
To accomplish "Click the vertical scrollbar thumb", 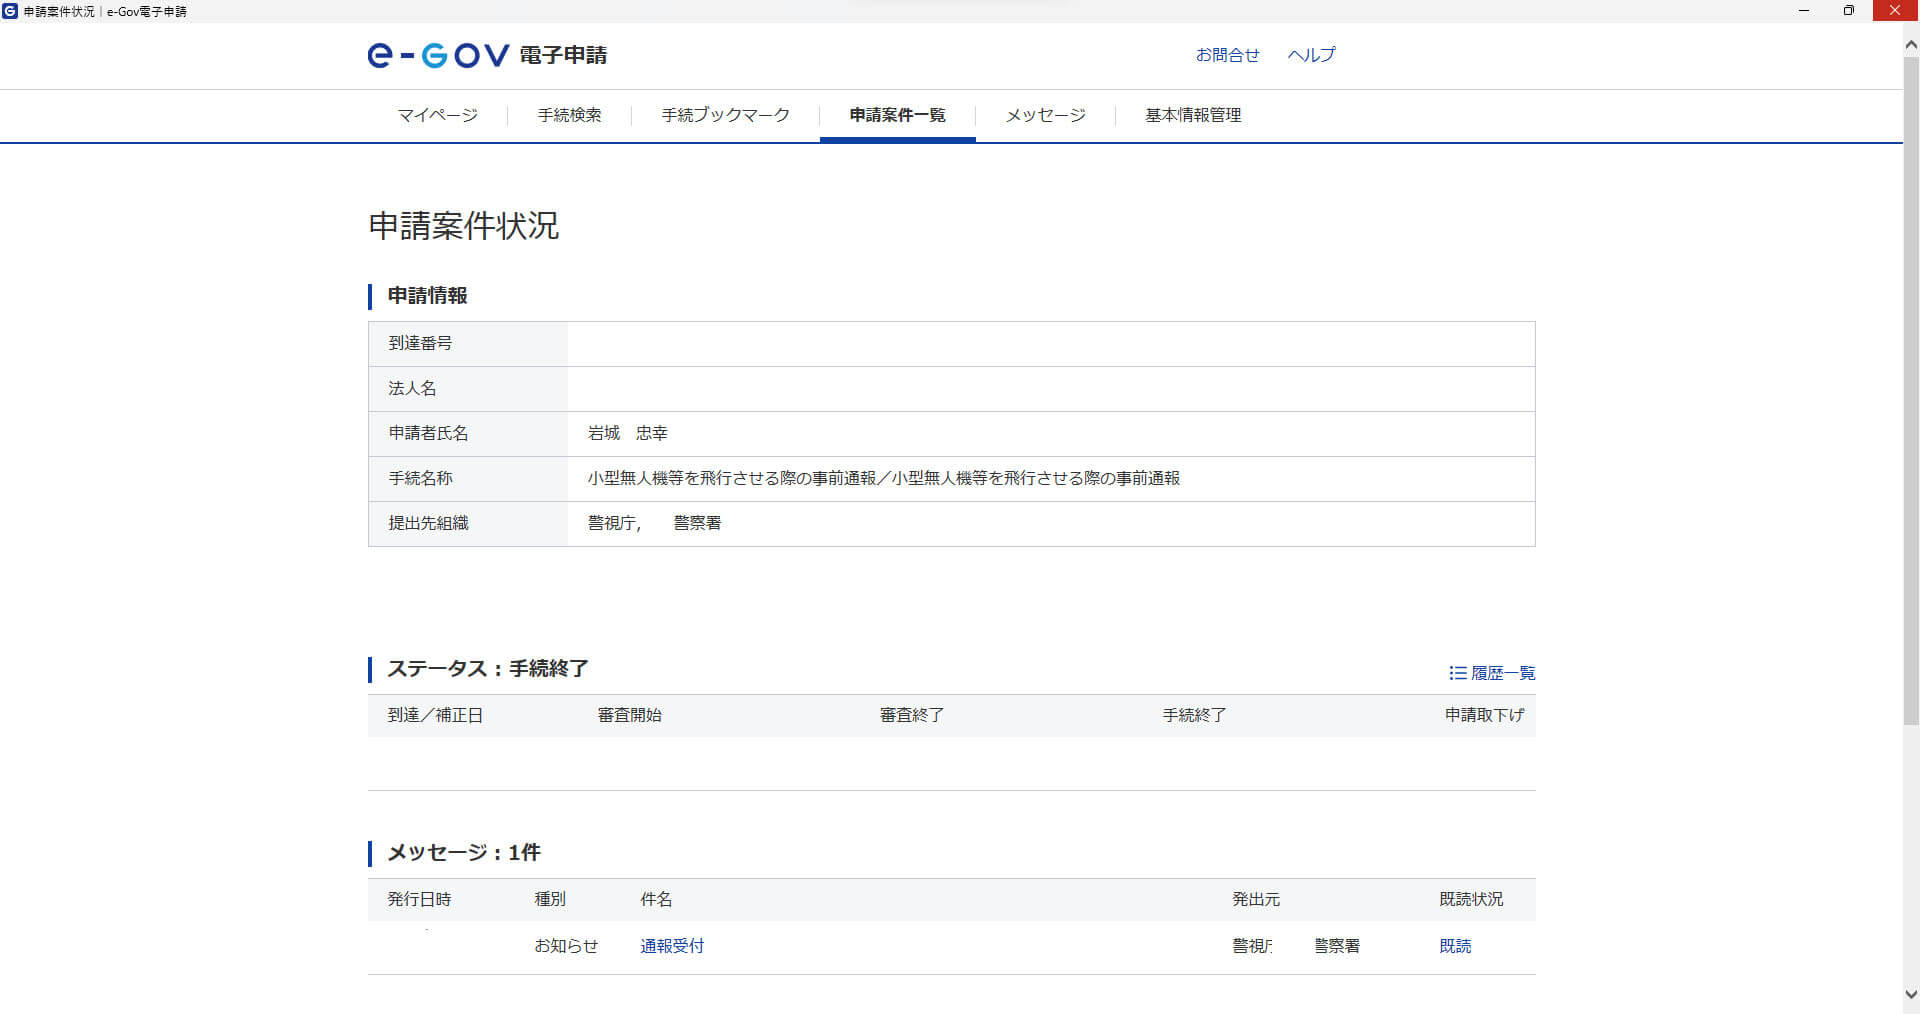I will pos(1911,390).
